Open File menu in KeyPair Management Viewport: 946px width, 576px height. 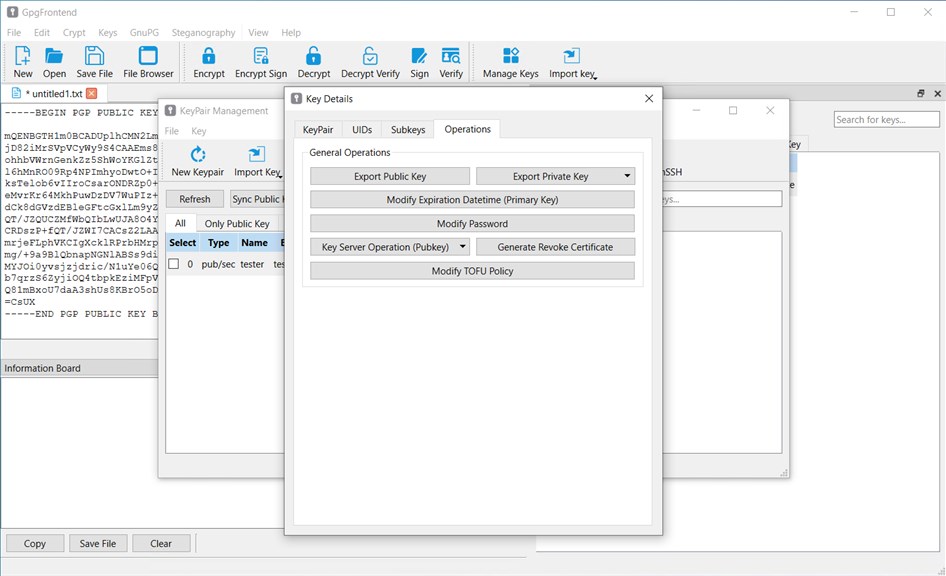(172, 131)
